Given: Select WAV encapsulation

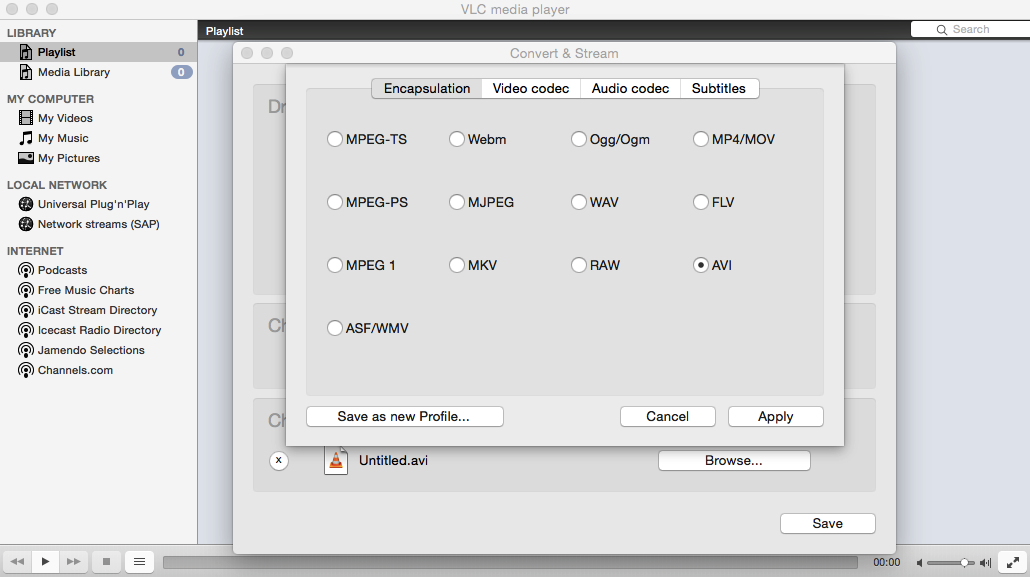Looking at the screenshot, I should click(594, 202).
